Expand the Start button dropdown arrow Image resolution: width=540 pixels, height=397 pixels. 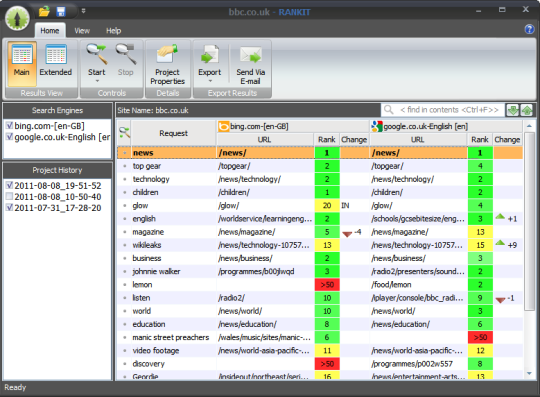pos(97,81)
